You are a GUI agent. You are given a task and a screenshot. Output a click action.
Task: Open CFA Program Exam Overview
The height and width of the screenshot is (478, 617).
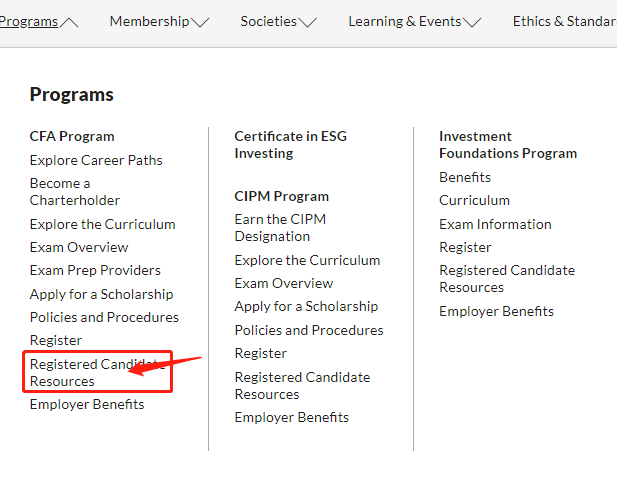[79, 247]
